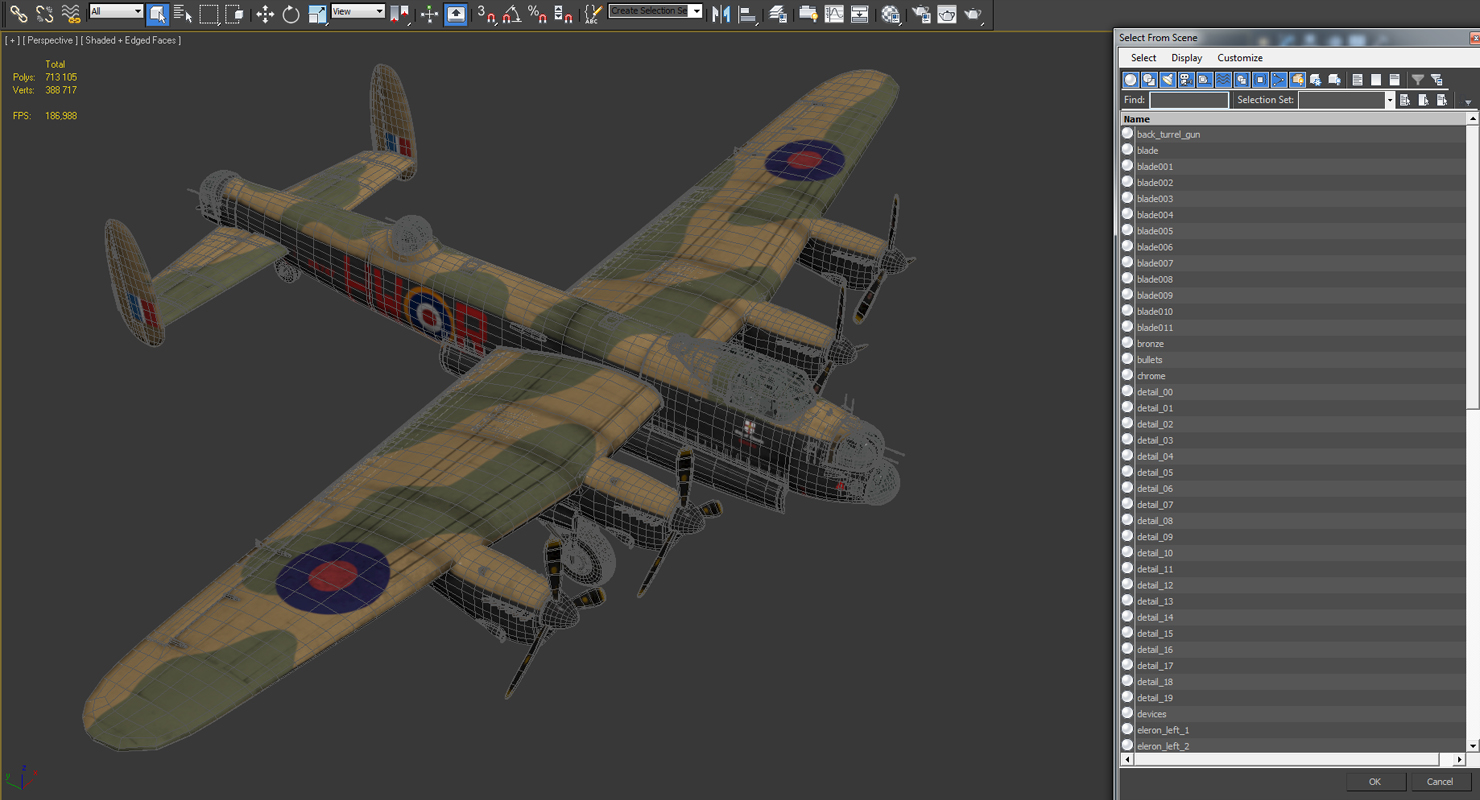
Task: Click inside the Find text field
Action: (x=1189, y=100)
